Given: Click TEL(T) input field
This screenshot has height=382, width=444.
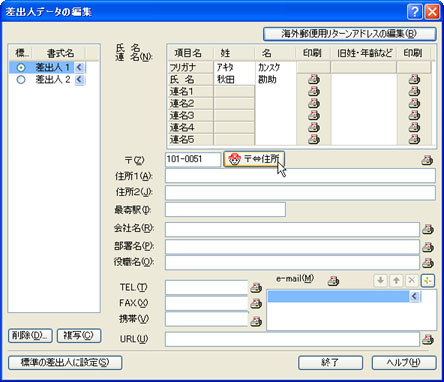Looking at the screenshot, I should 206,287.
